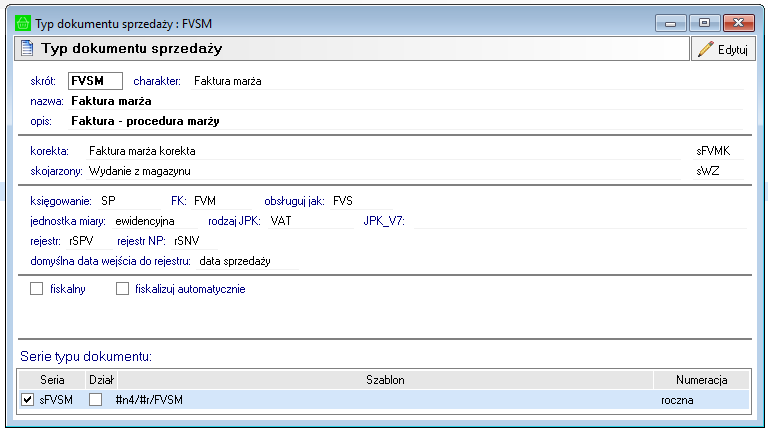The width and height of the screenshot is (768, 435).
Task: Select the skrót field containing FVSM
Action: 94,81
